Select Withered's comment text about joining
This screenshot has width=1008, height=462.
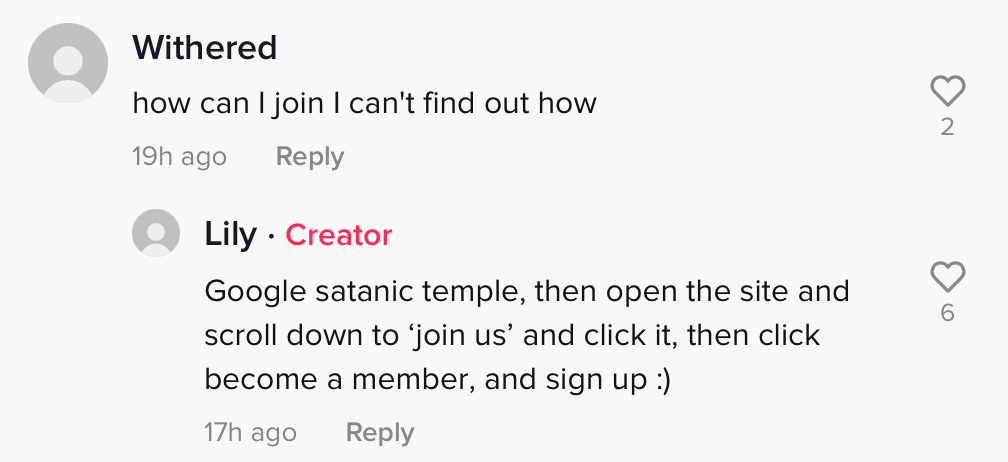[x=364, y=103]
